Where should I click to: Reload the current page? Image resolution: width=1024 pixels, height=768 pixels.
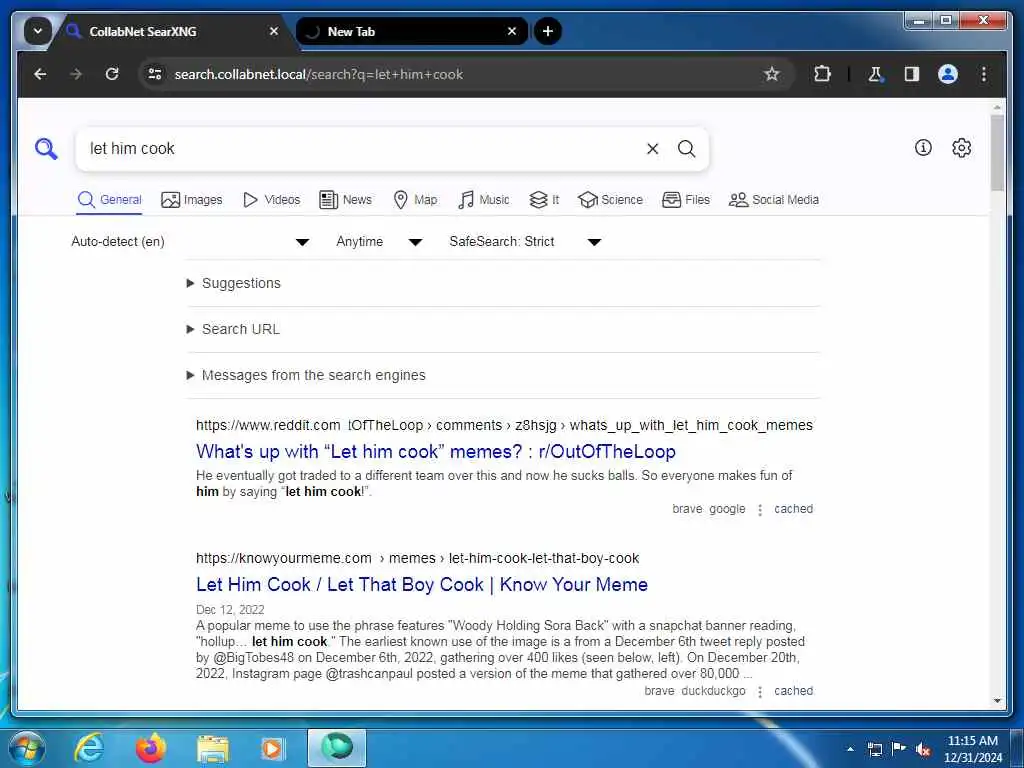[112, 74]
